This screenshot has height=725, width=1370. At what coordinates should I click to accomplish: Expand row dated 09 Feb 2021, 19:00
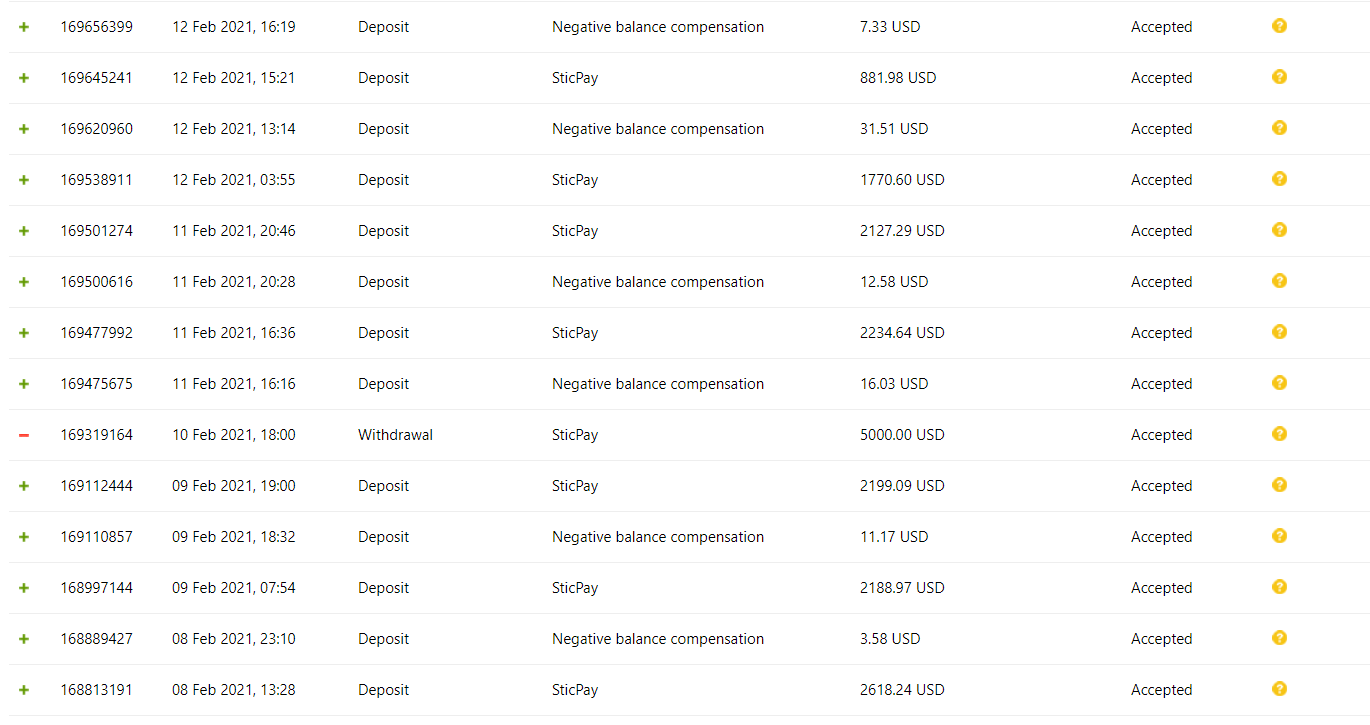(x=24, y=486)
